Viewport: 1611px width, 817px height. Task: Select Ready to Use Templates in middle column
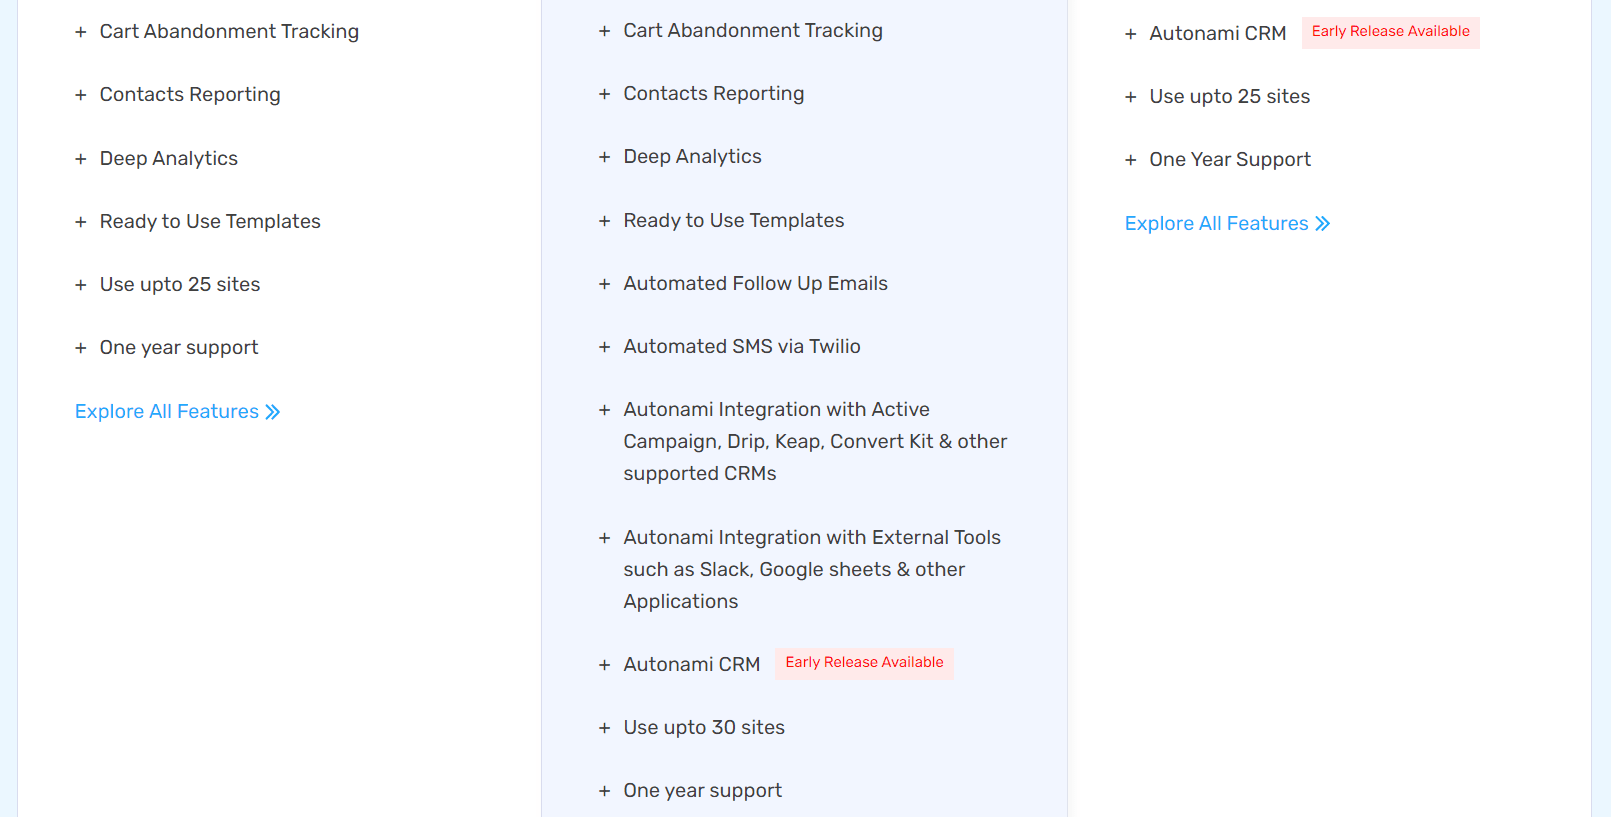[733, 221]
